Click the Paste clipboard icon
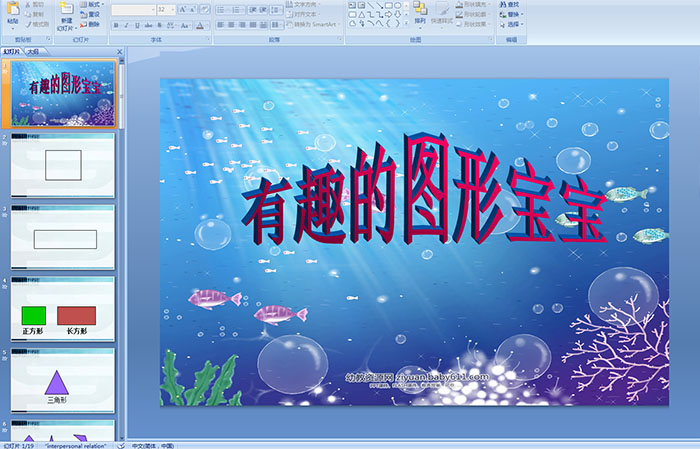 [13, 8]
